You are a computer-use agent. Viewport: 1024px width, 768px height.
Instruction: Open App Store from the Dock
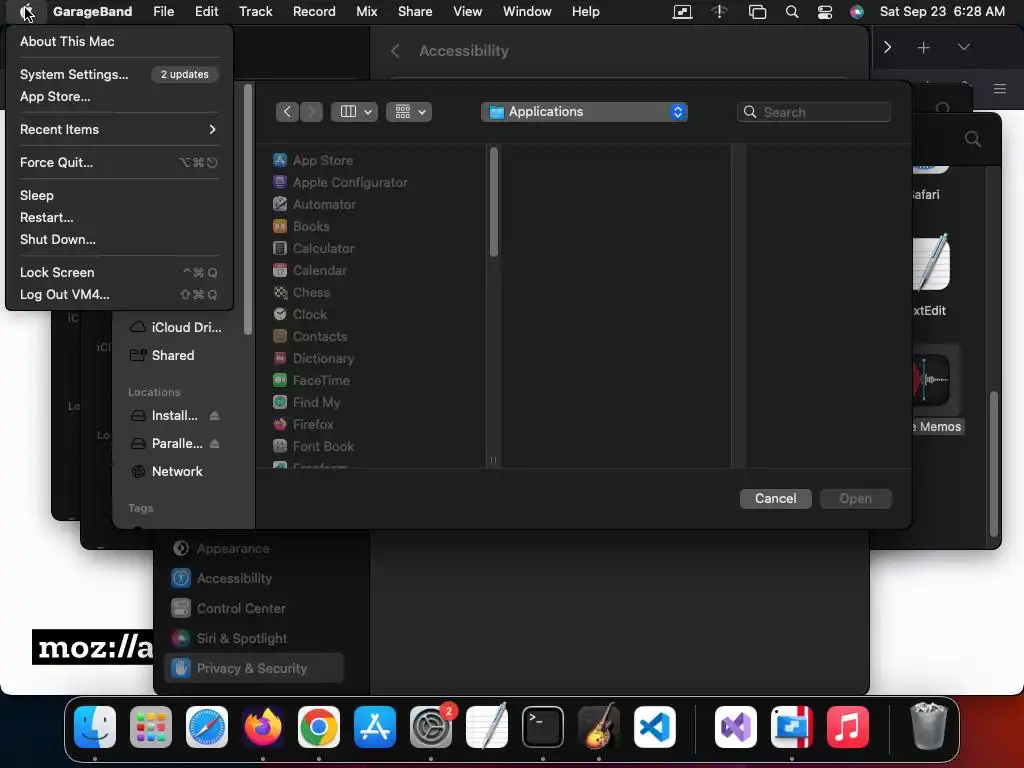375,727
